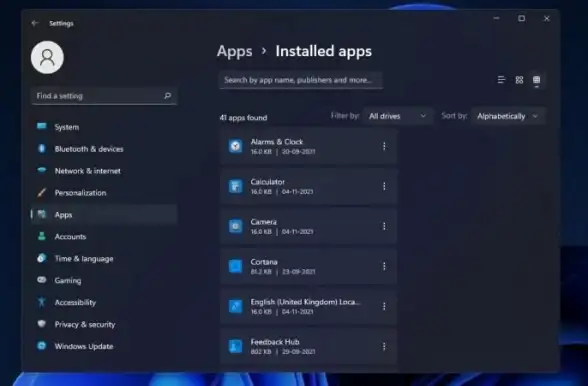Click the 41 apps found text

[243, 118]
